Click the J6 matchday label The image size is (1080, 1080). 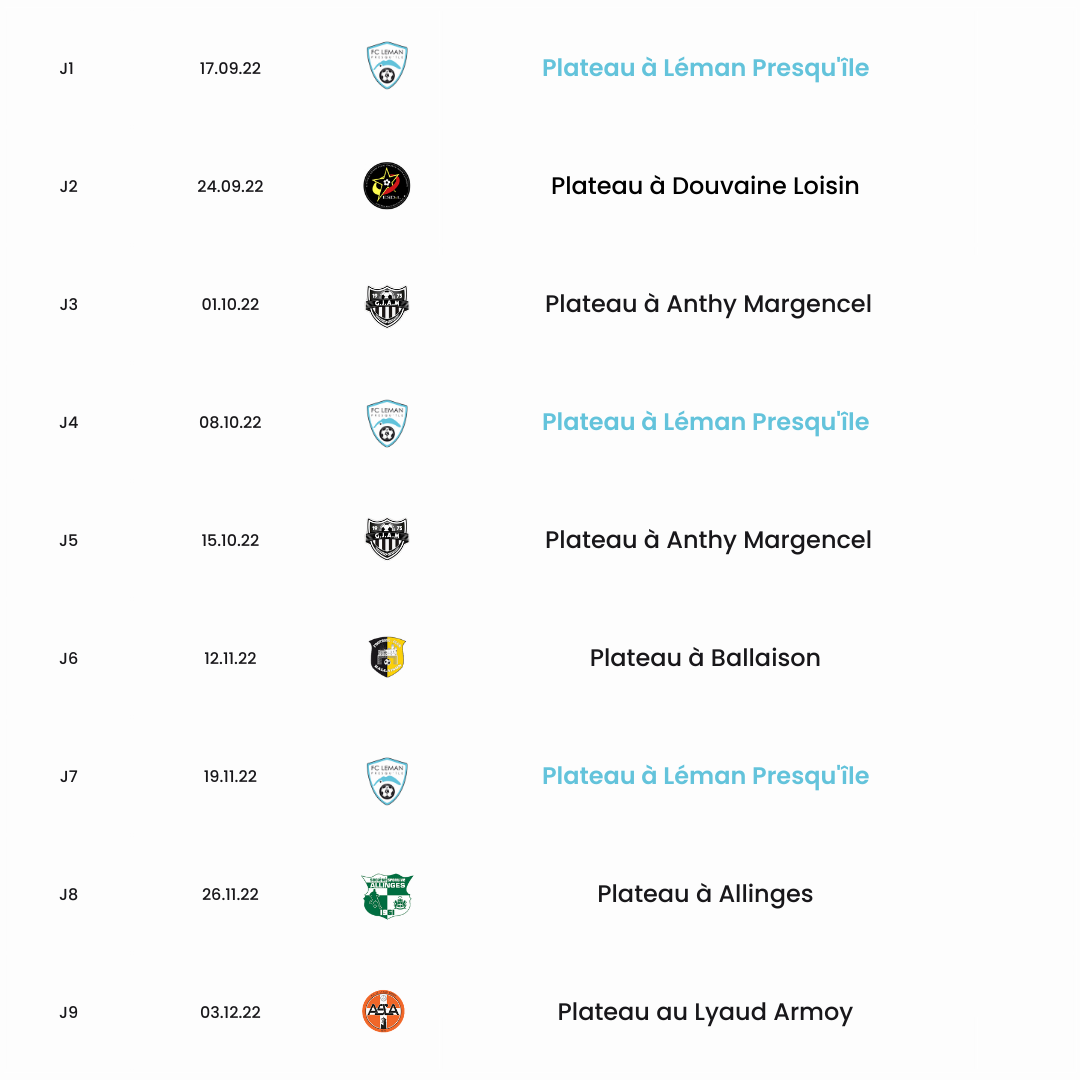[68, 658]
